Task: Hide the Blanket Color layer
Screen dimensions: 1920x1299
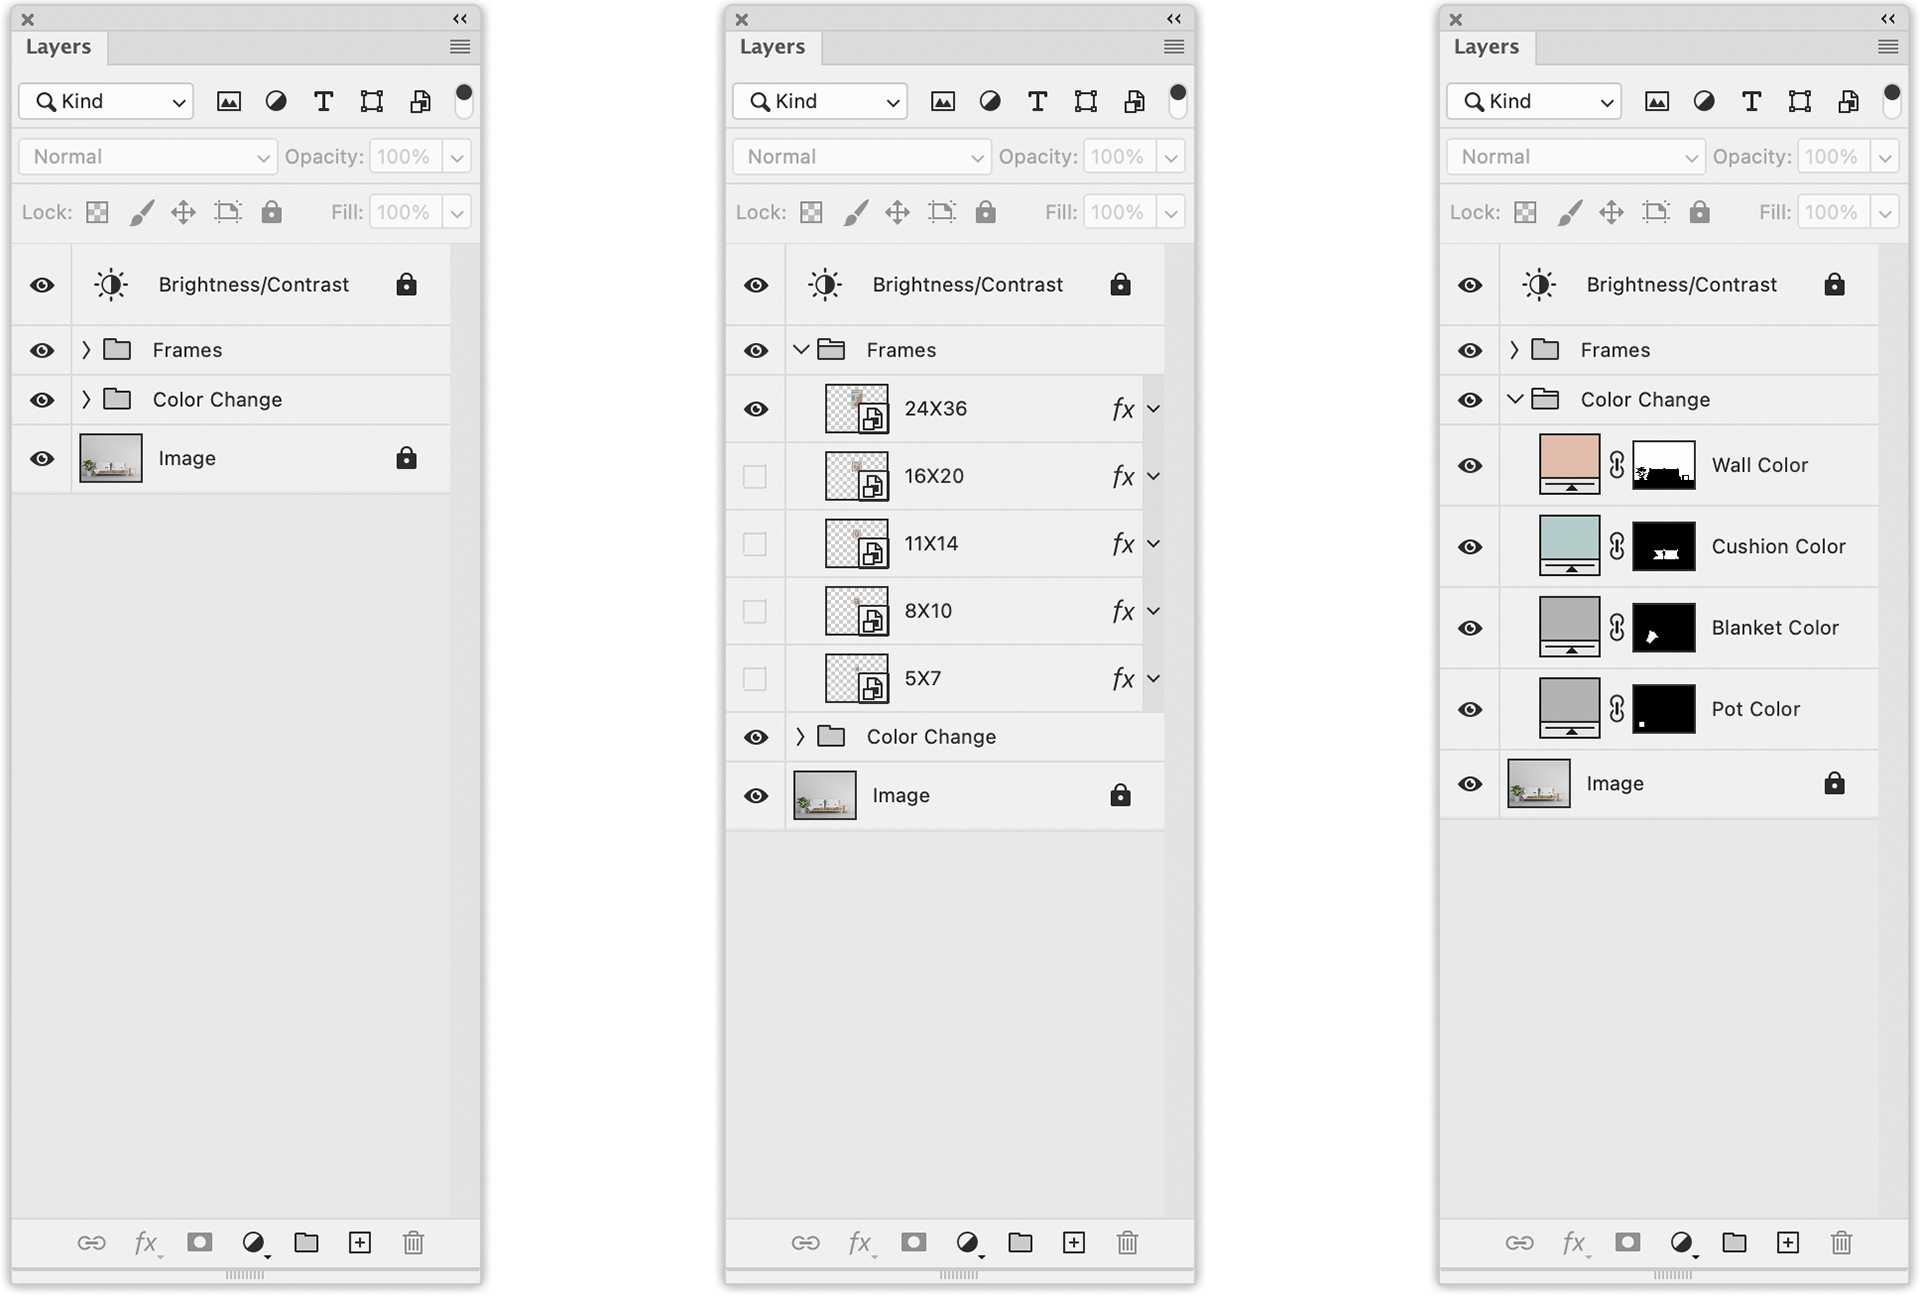Action: click(x=1470, y=628)
